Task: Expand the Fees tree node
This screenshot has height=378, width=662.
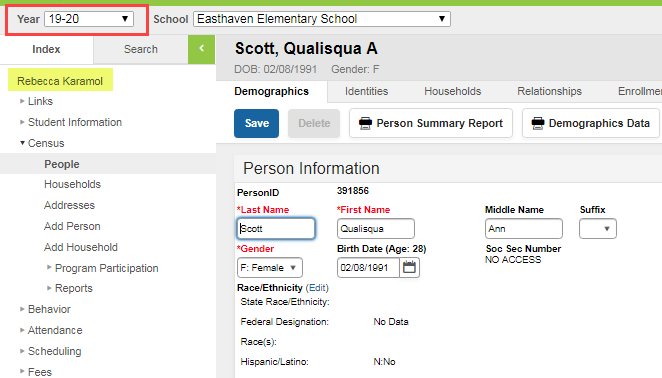Action: 22,372
